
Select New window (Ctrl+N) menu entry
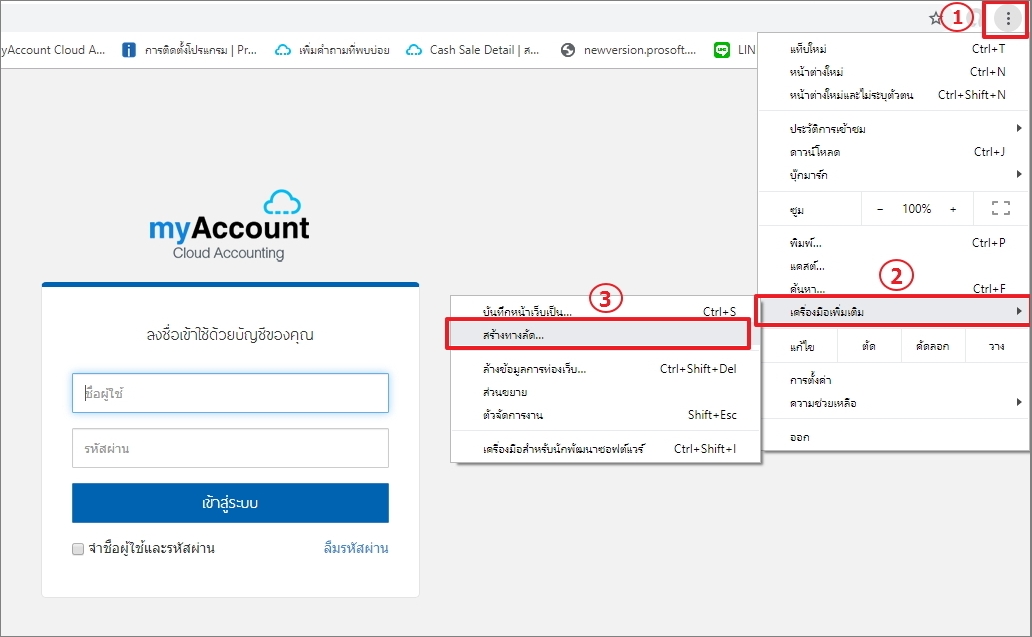[x=894, y=72]
